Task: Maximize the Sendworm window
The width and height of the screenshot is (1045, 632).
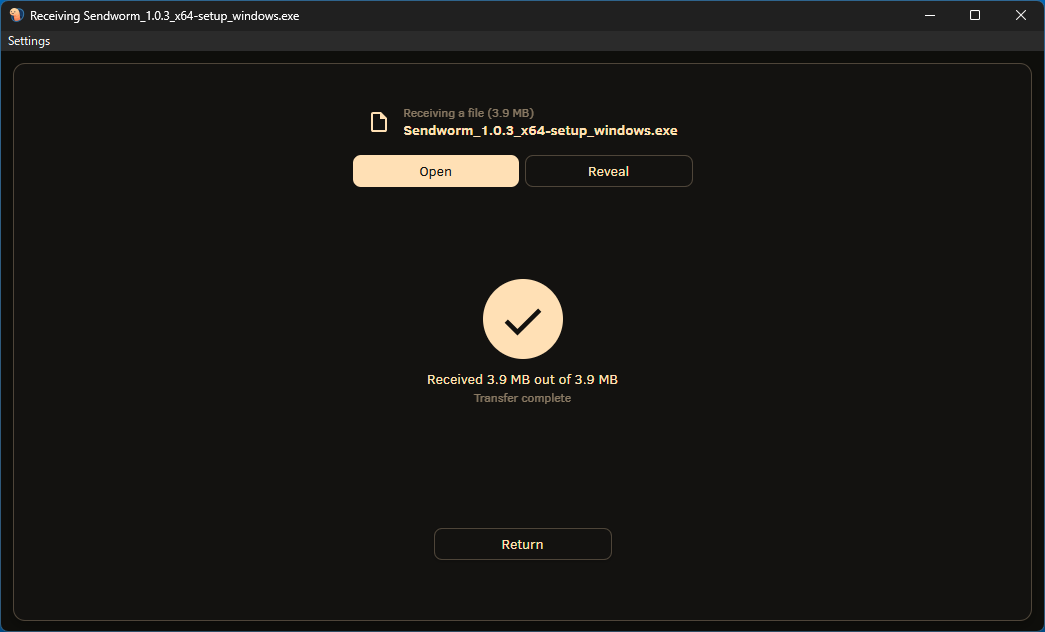Action: [975, 16]
